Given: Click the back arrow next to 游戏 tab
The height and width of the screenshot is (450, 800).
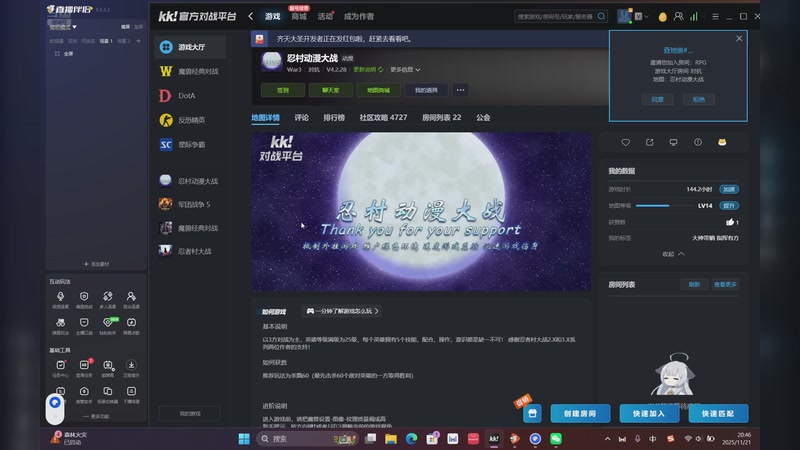Looking at the screenshot, I should coord(251,16).
